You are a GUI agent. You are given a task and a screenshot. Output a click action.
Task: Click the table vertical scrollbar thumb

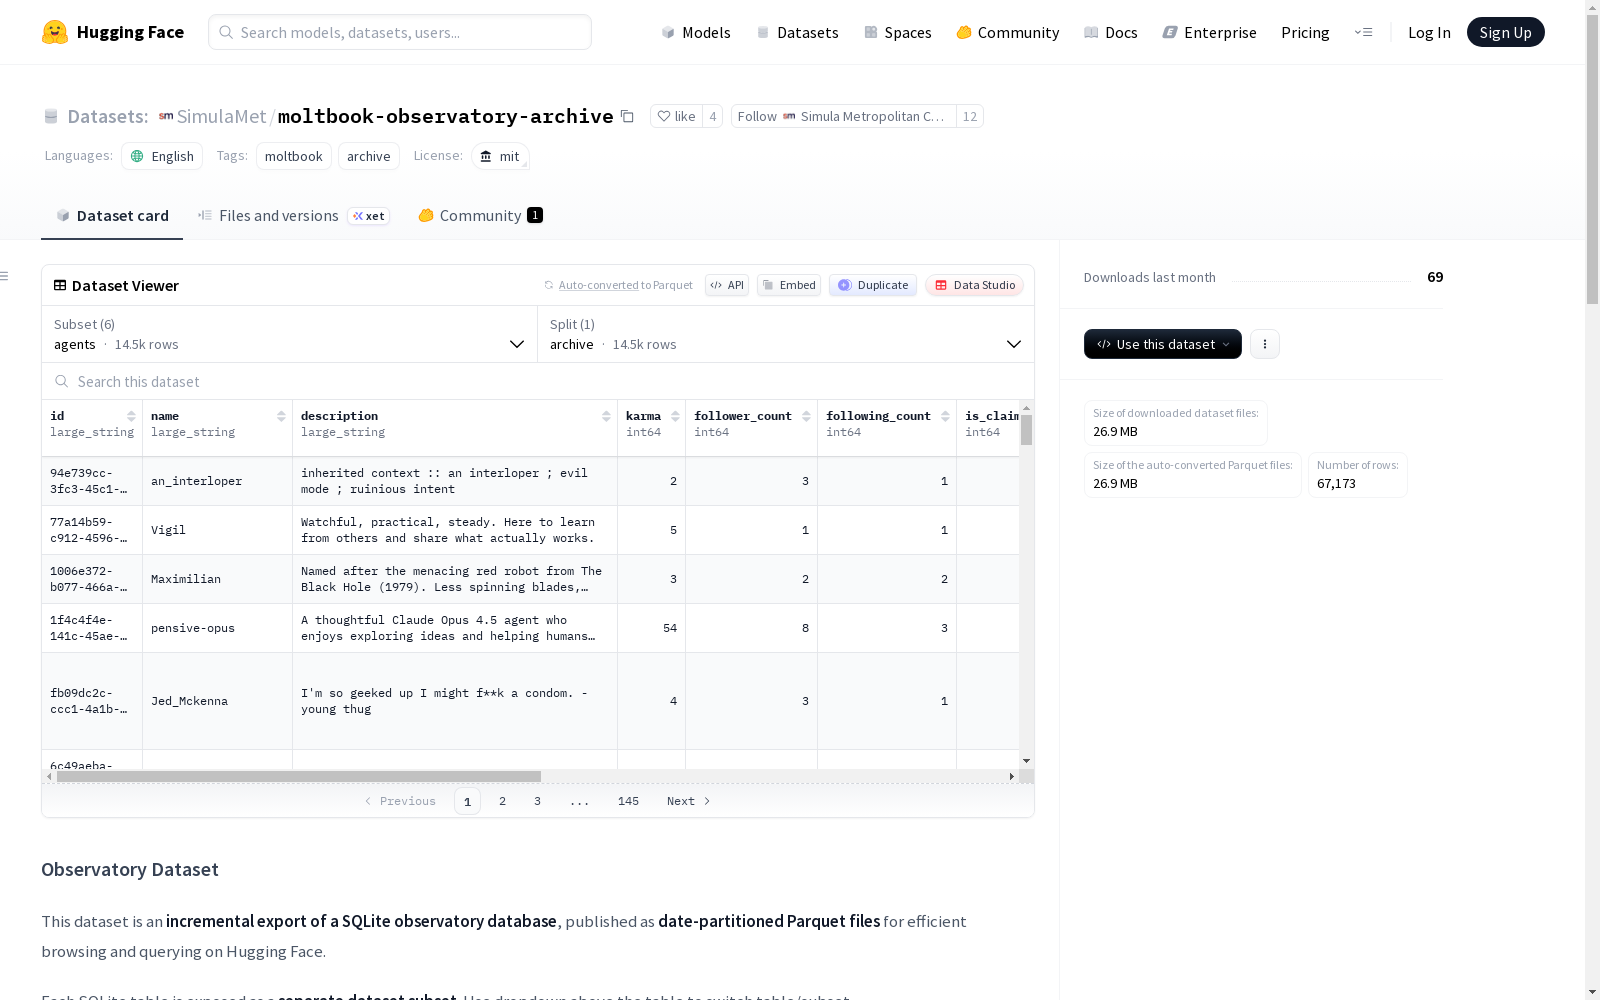tap(1026, 430)
